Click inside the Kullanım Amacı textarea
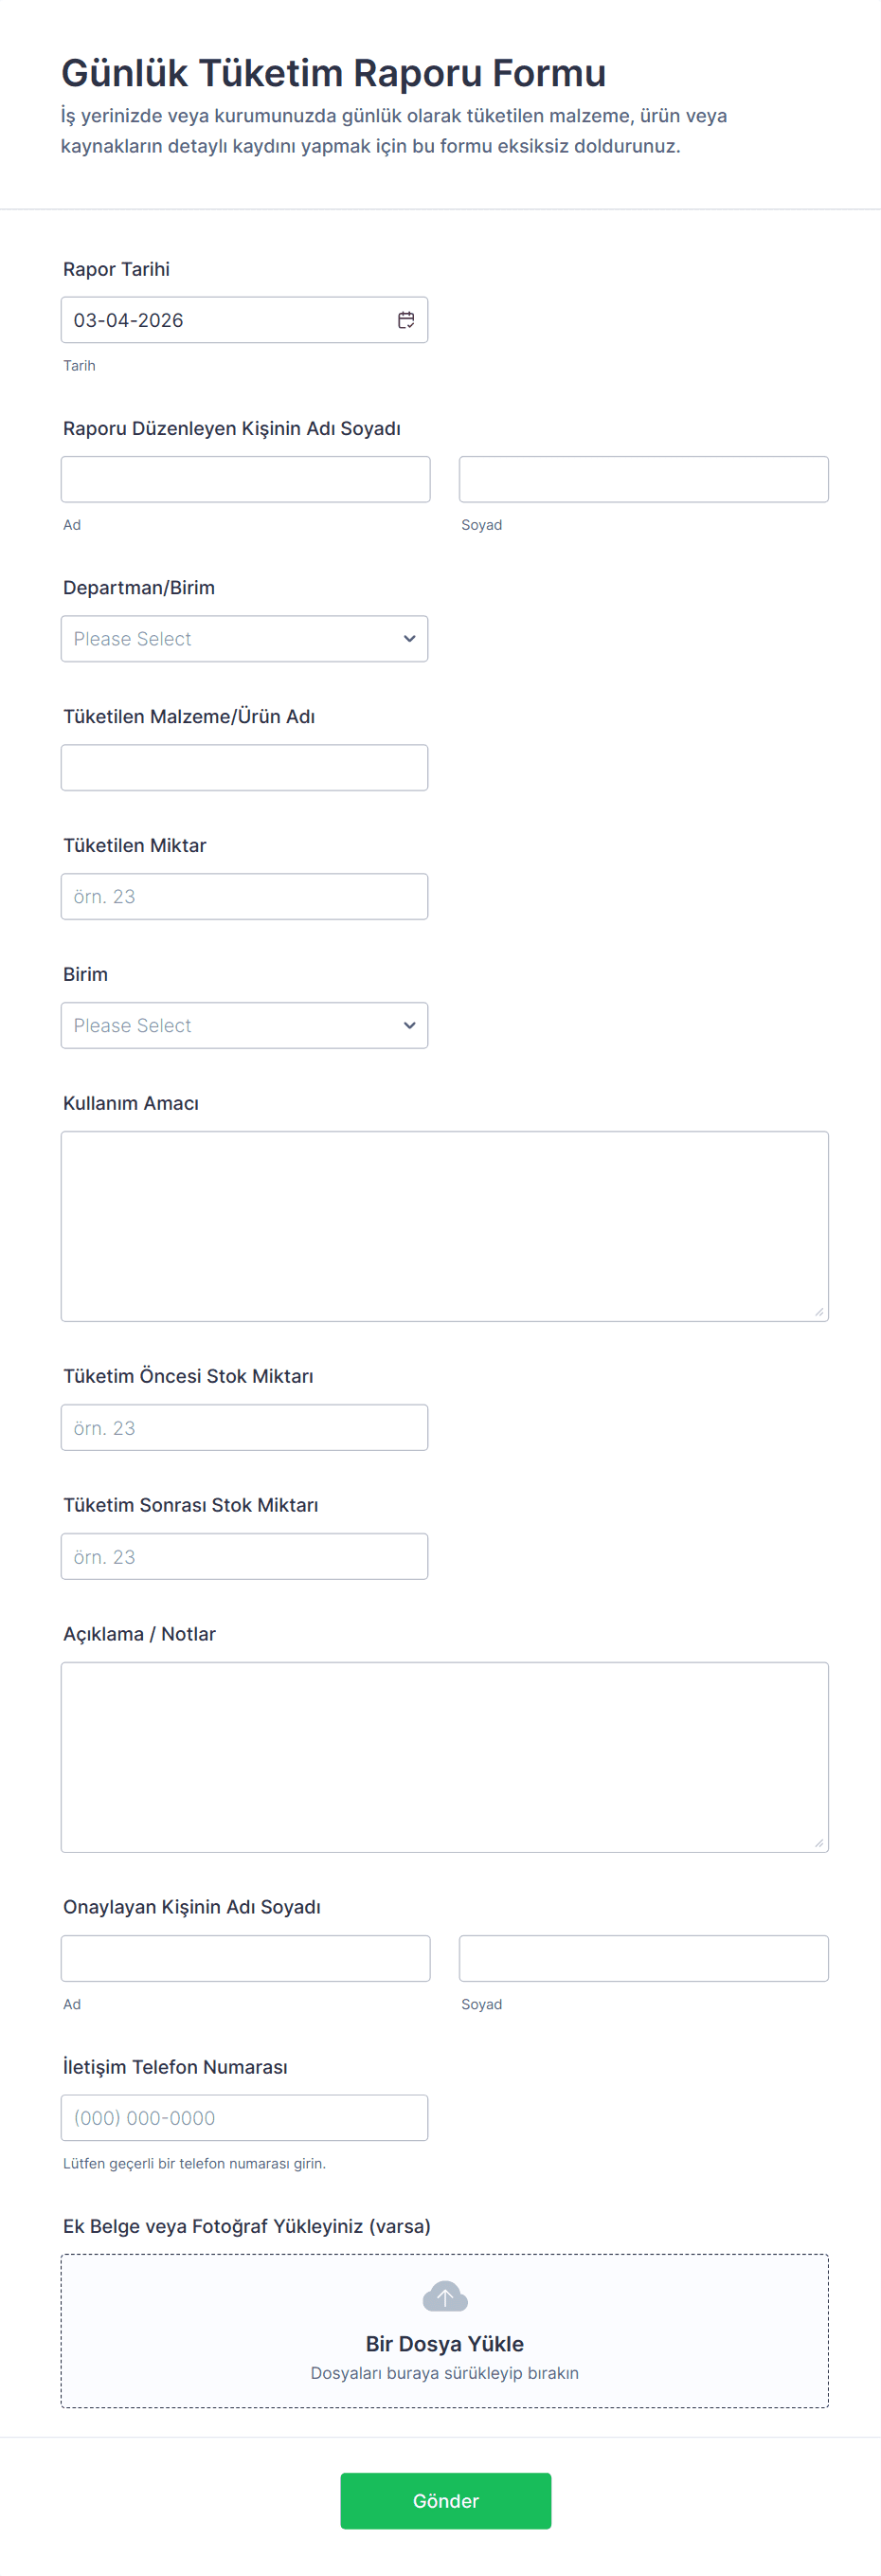 pyautogui.click(x=444, y=1226)
